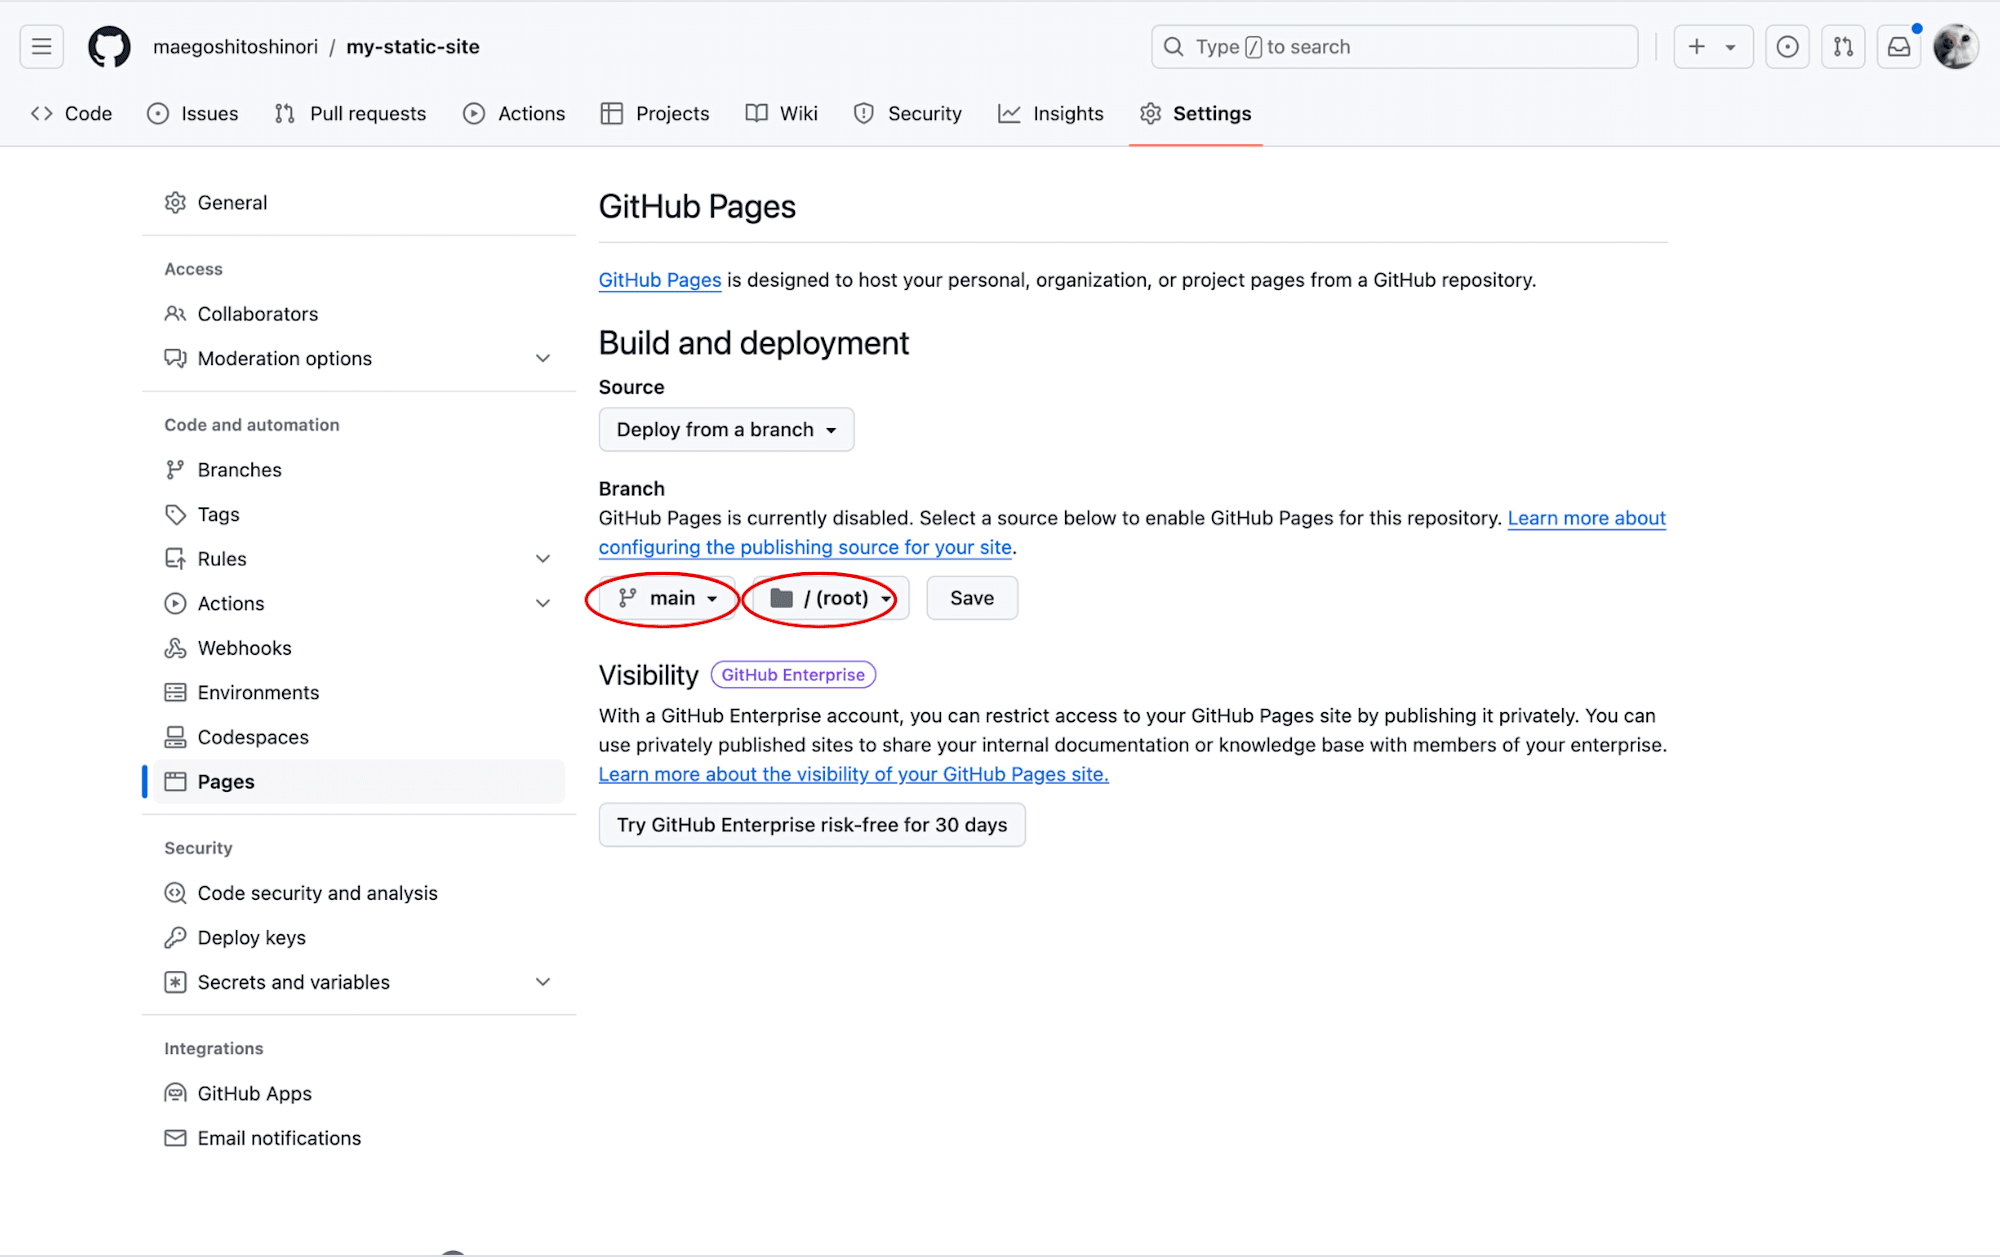Click the Environments server icon
The image size is (2000, 1257).
(175, 692)
